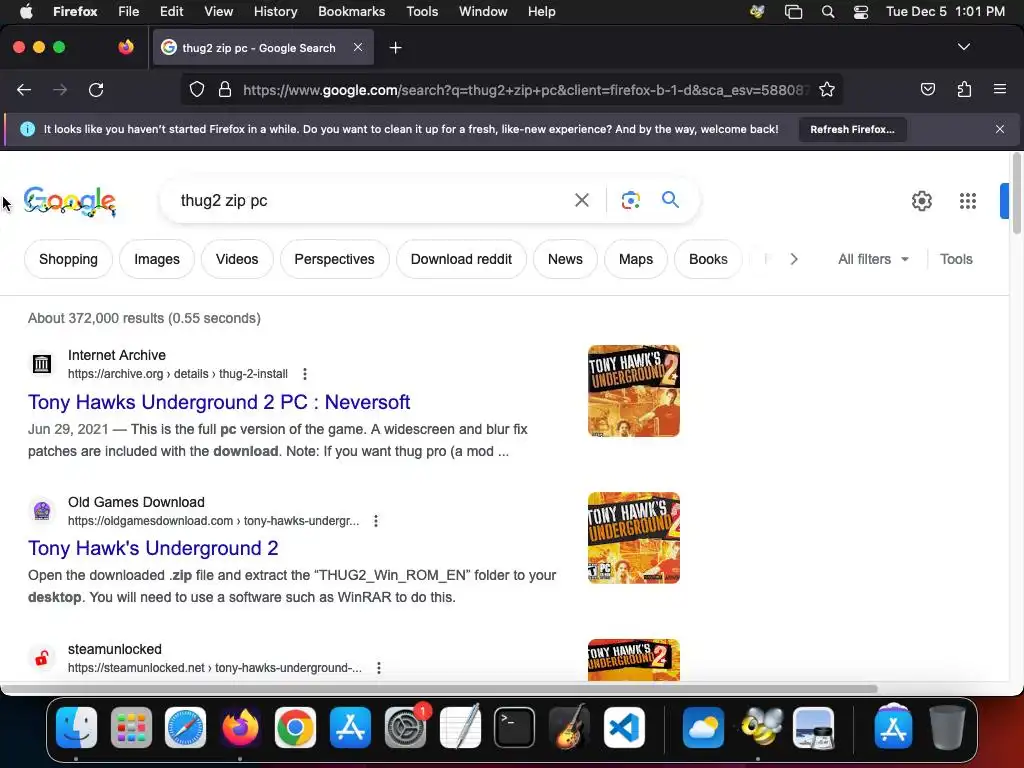This screenshot has height=768, width=1024.
Task: Open the tracking protection shield icon
Action: click(197, 89)
